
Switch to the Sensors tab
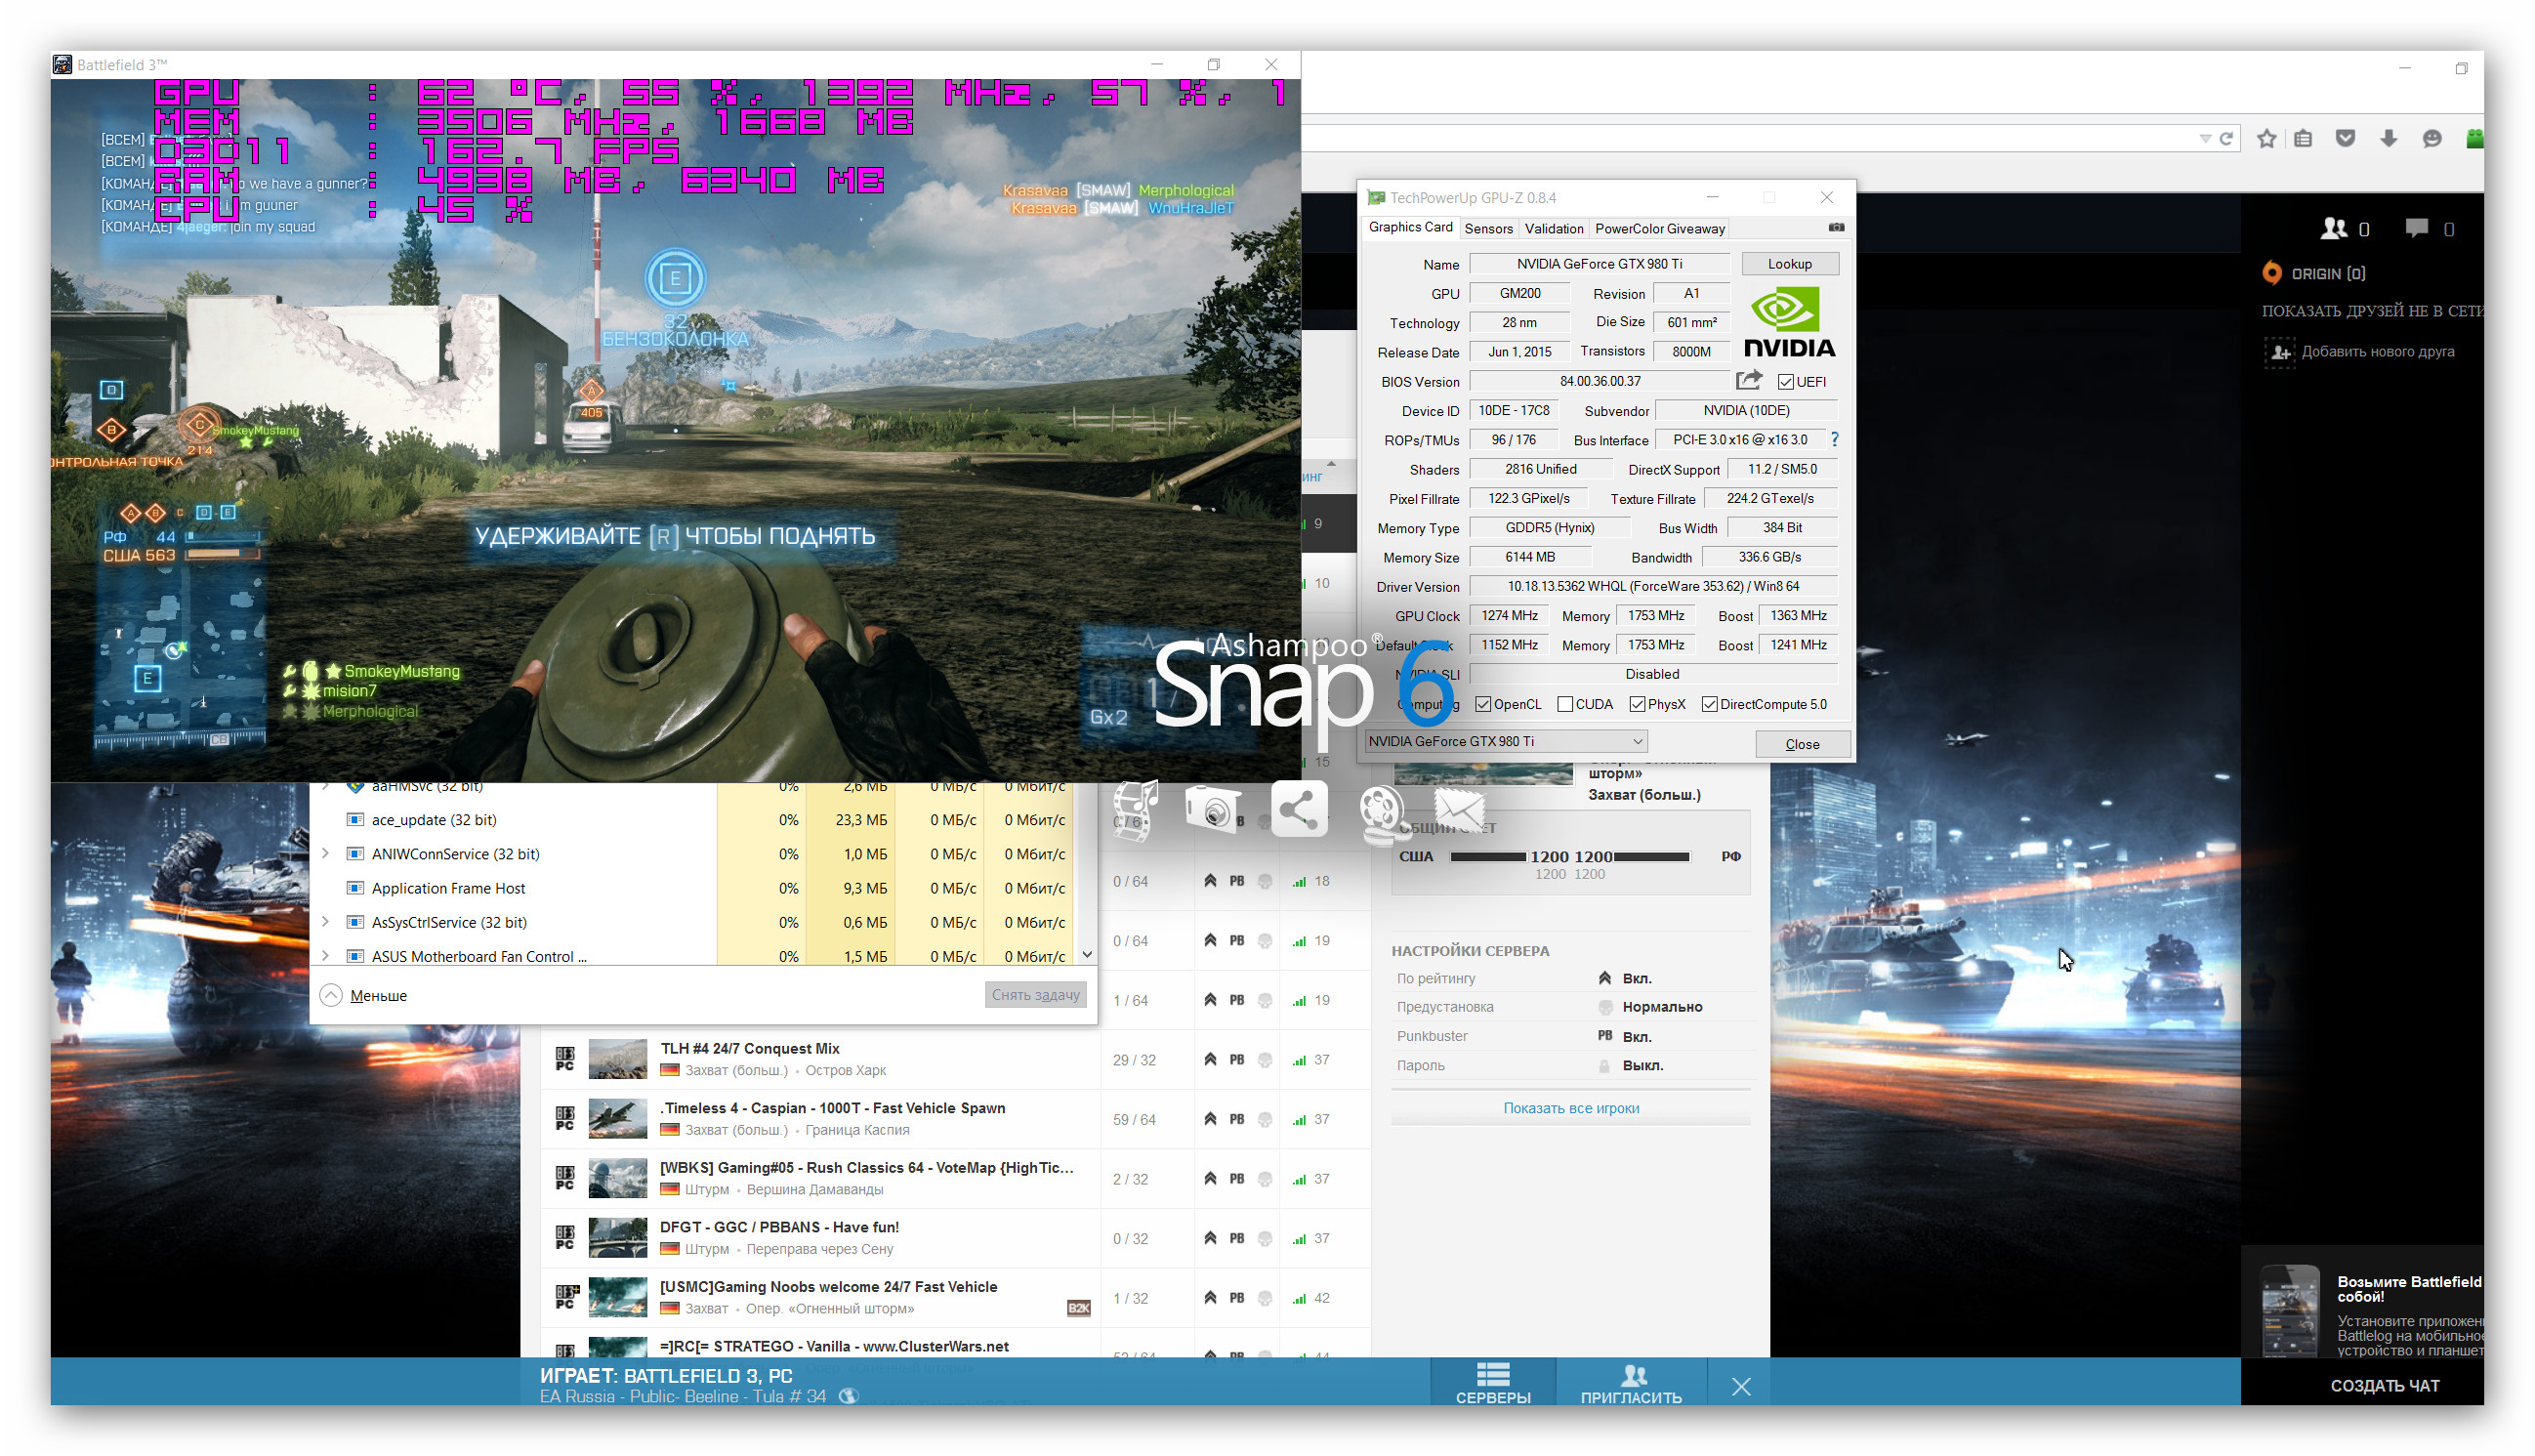pyautogui.click(x=1488, y=229)
